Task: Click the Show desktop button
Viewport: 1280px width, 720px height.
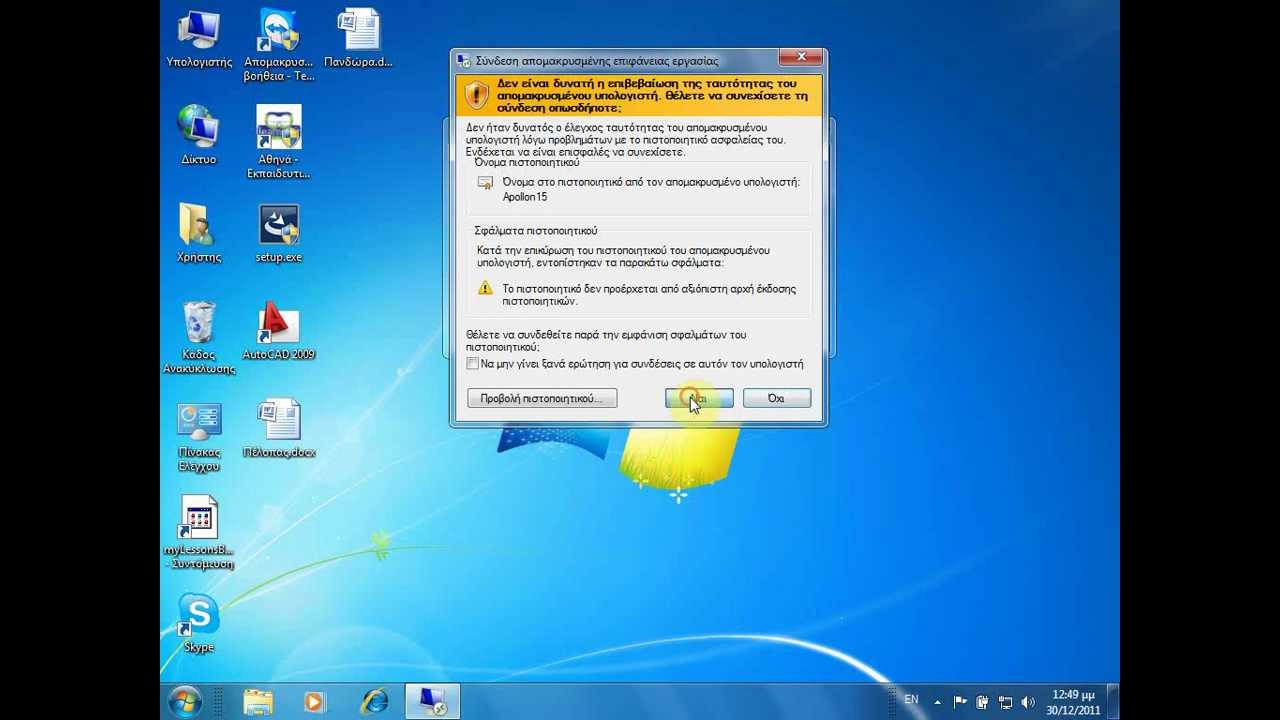Action: (x=1113, y=702)
